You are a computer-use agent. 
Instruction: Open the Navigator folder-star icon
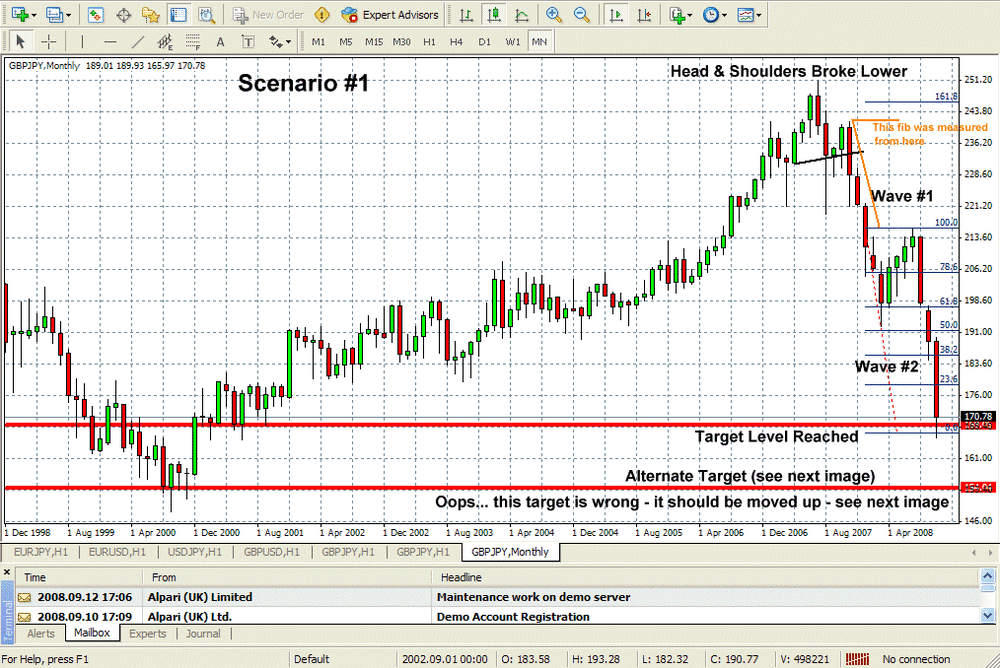pos(151,15)
